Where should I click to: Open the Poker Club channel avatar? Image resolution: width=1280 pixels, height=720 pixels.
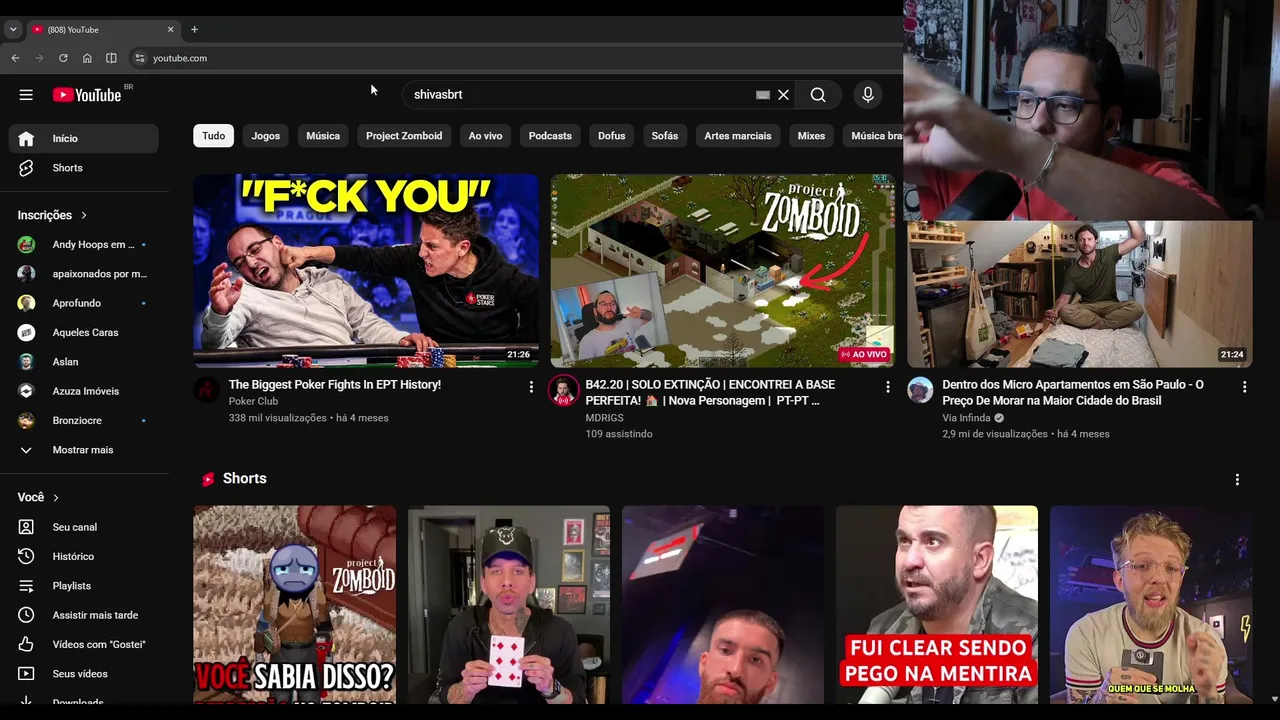tap(207, 390)
